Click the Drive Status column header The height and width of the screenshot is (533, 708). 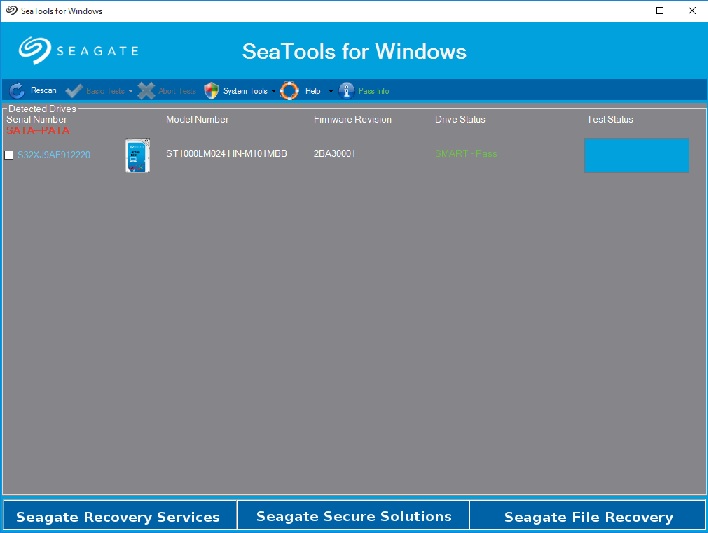pyautogui.click(x=460, y=119)
